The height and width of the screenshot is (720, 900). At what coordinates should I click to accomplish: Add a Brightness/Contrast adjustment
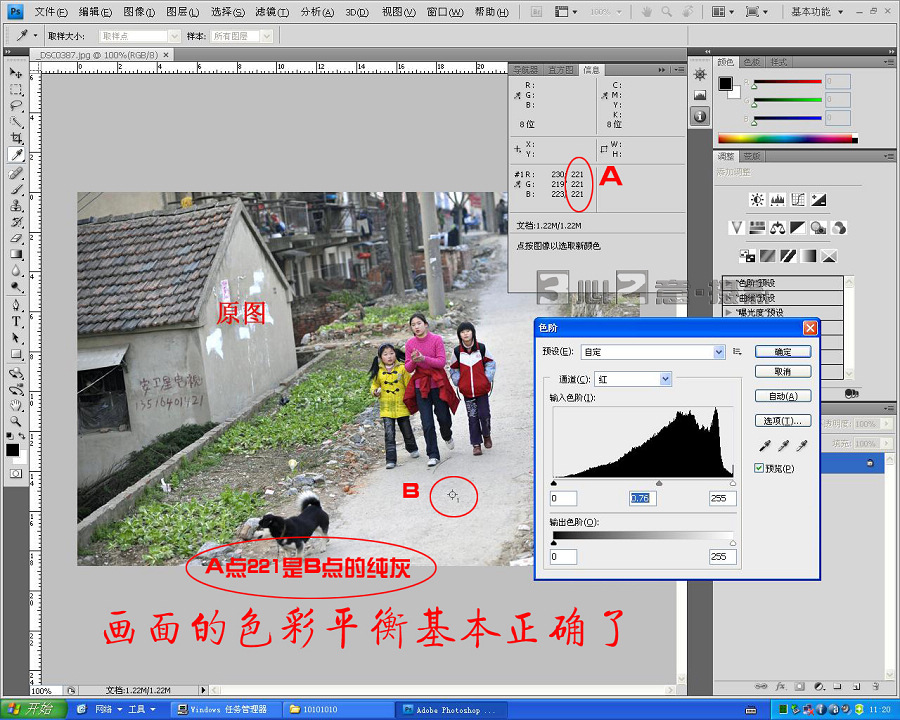click(757, 200)
